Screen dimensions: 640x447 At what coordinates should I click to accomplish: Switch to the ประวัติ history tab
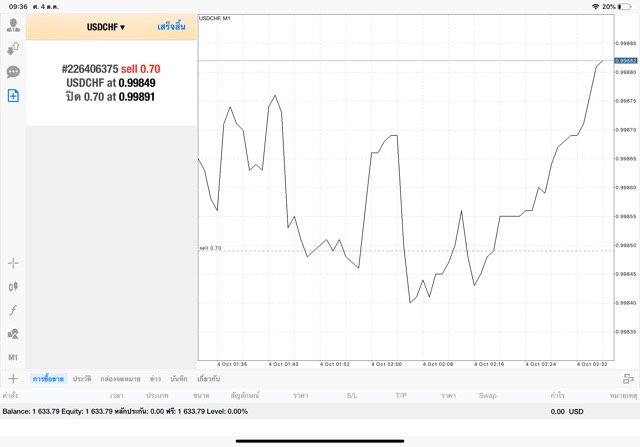point(82,379)
